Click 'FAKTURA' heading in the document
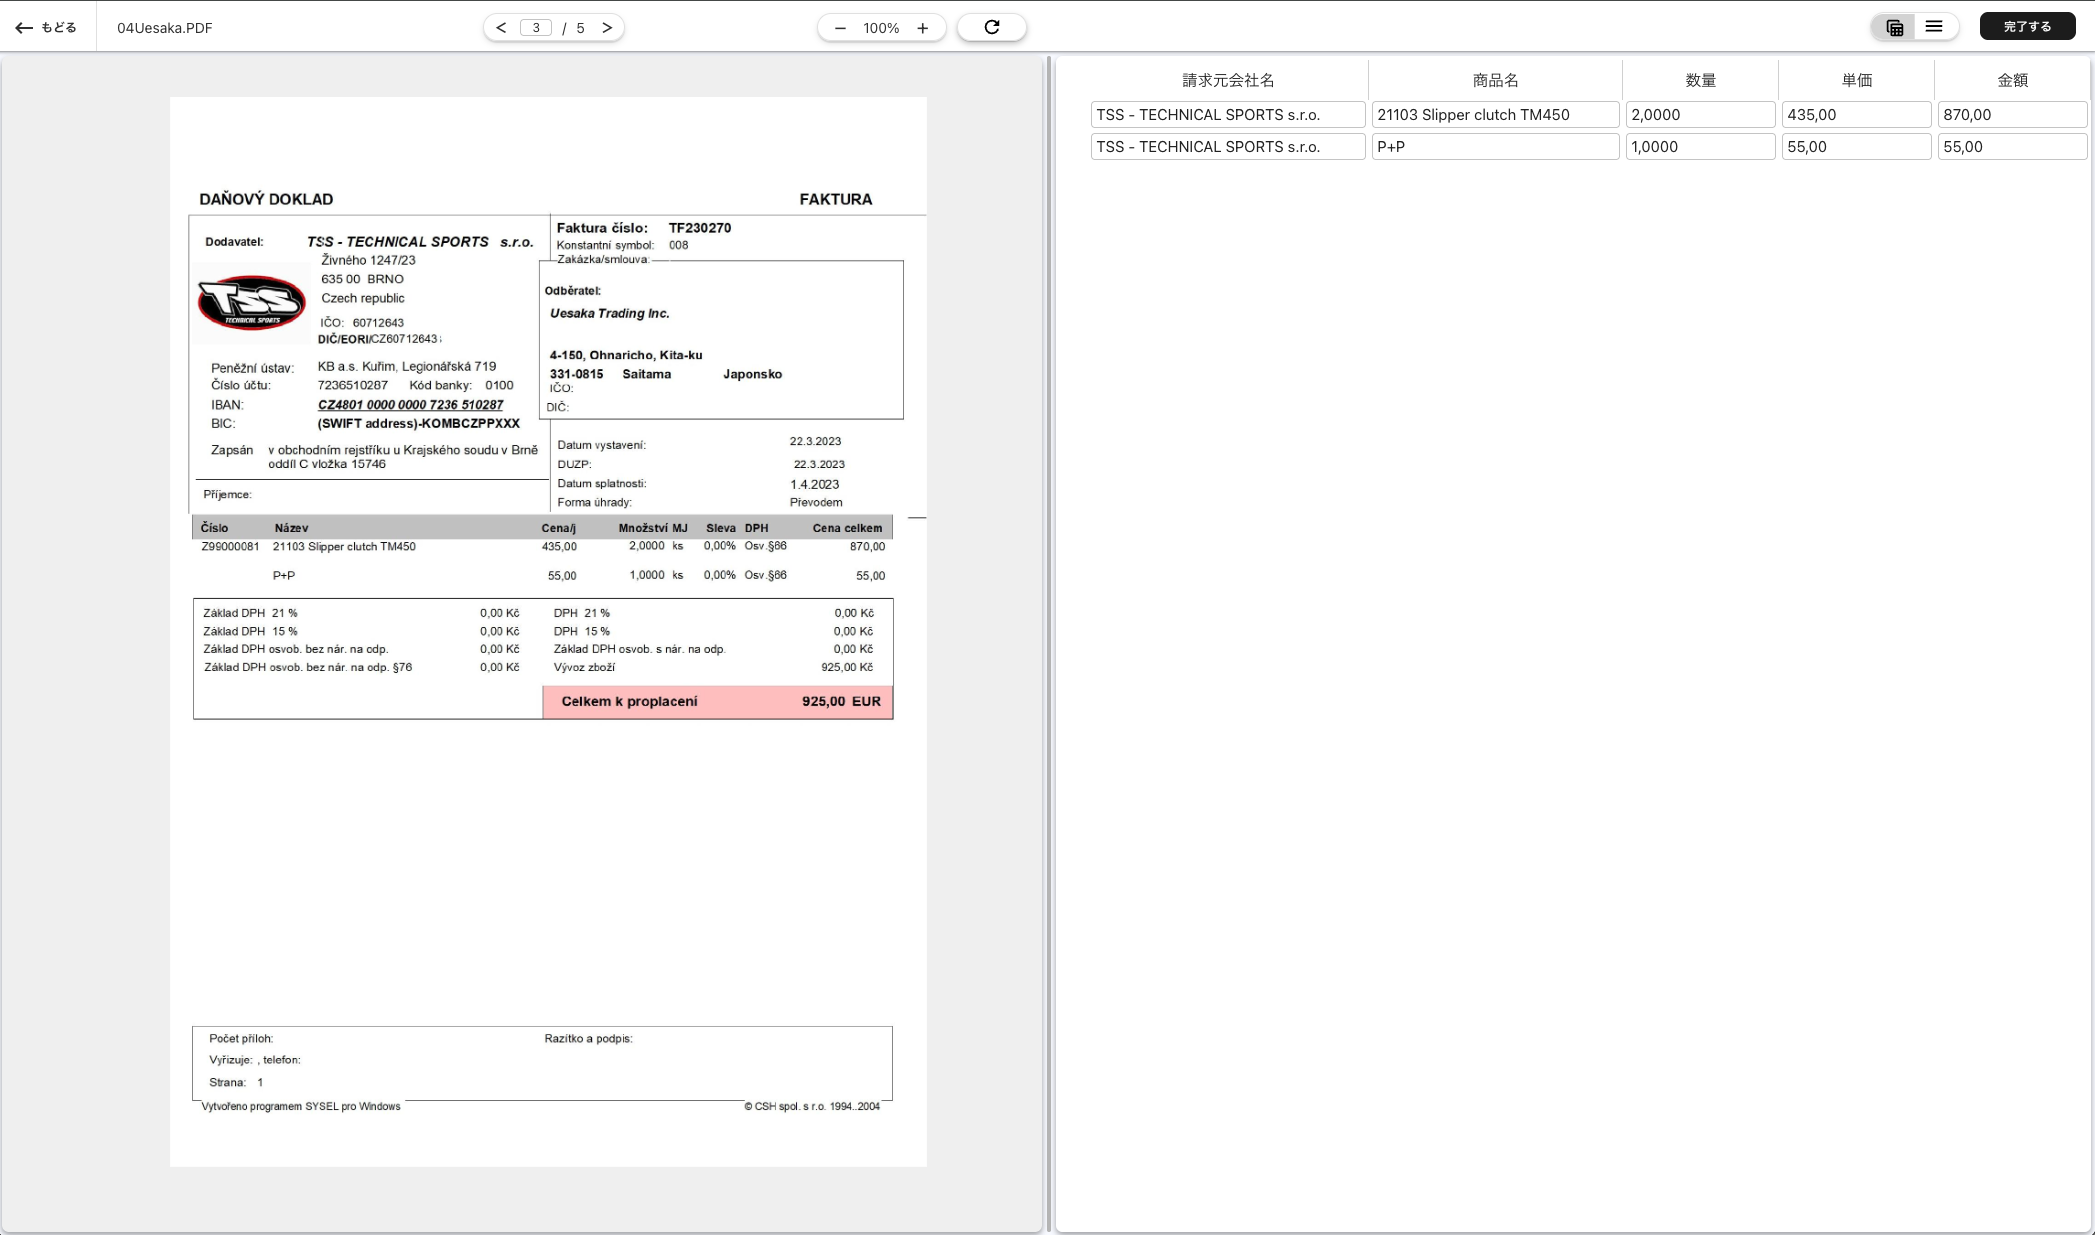 836,199
